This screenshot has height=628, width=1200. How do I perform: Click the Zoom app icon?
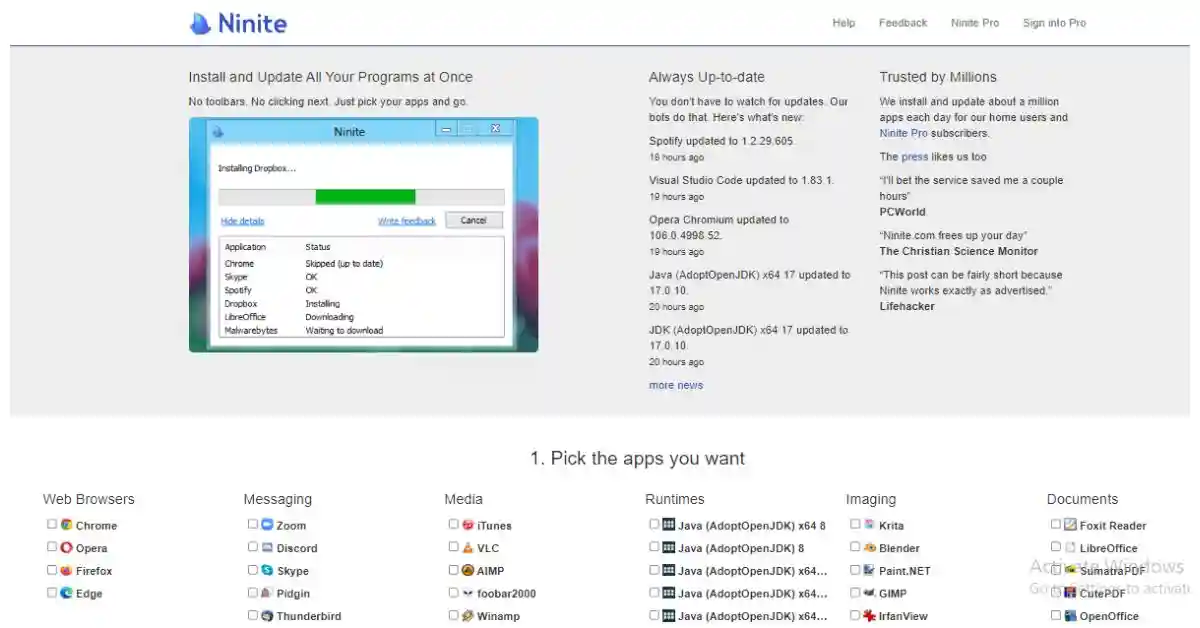coord(267,524)
